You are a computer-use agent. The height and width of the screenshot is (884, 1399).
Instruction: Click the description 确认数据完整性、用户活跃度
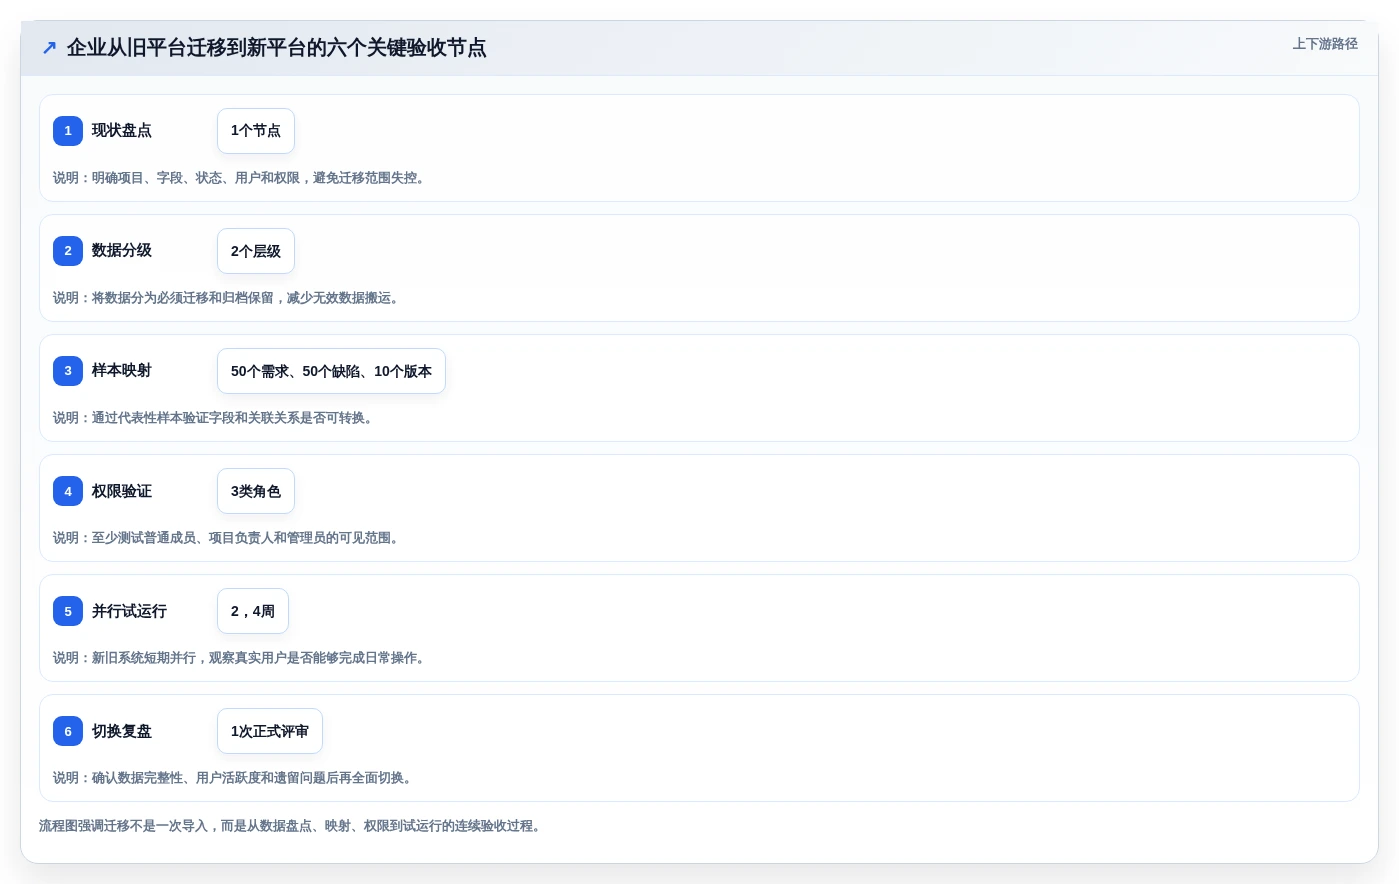click(x=232, y=778)
